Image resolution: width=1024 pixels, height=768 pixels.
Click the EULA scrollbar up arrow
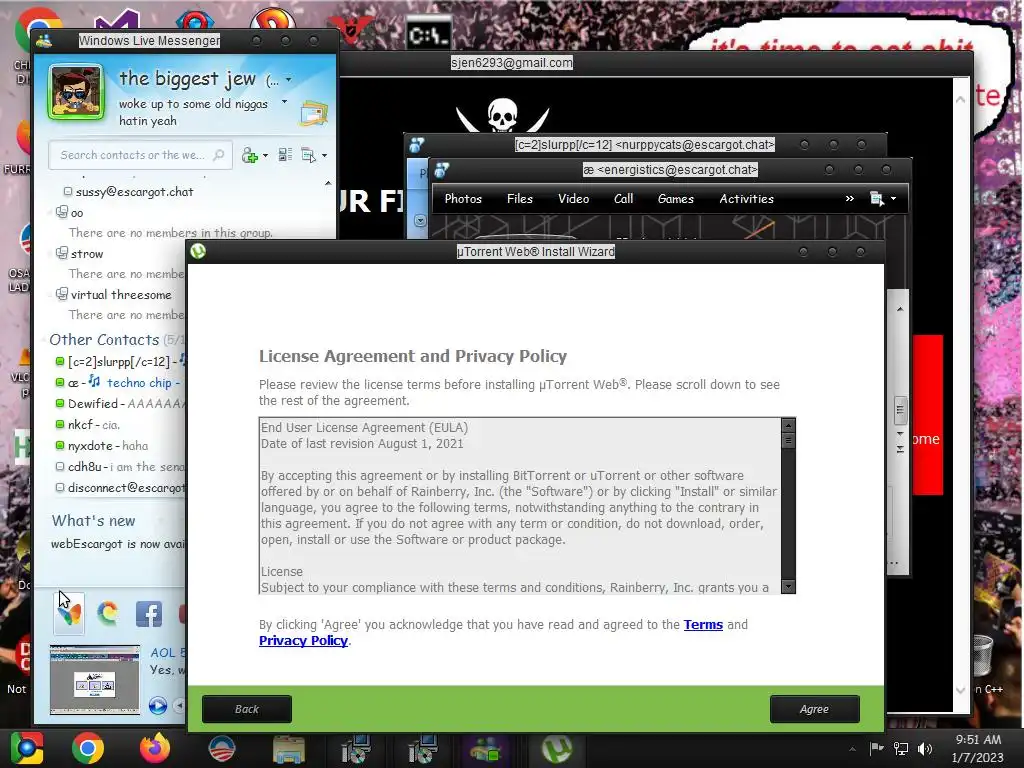788,425
